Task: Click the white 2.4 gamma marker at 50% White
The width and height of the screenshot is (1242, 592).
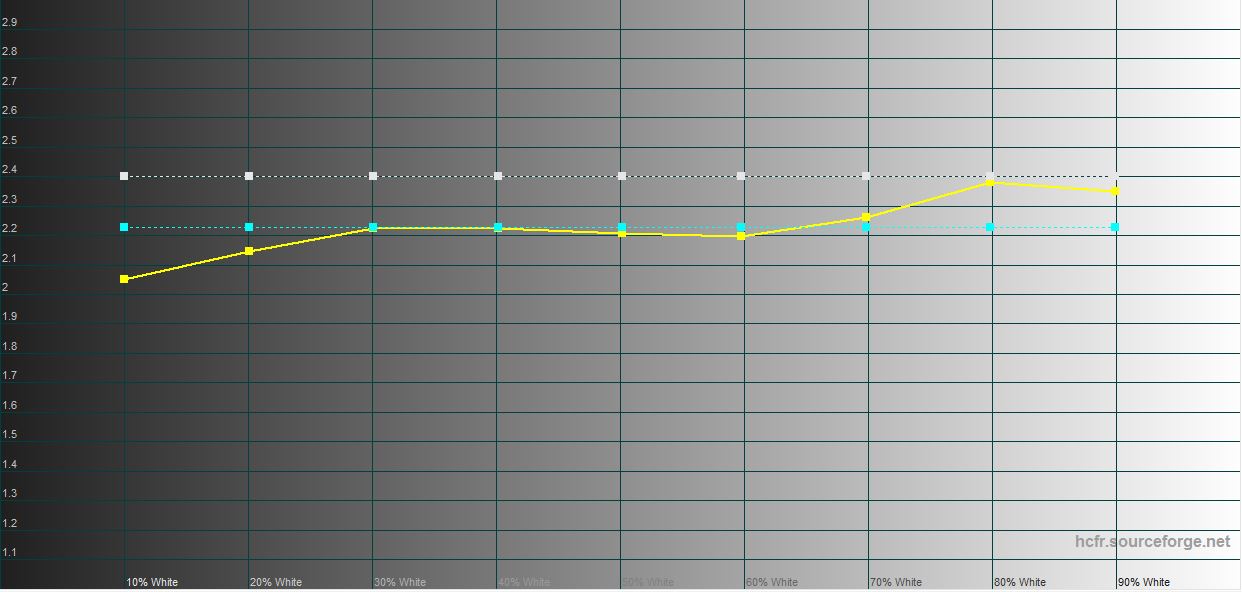Action: (622, 176)
